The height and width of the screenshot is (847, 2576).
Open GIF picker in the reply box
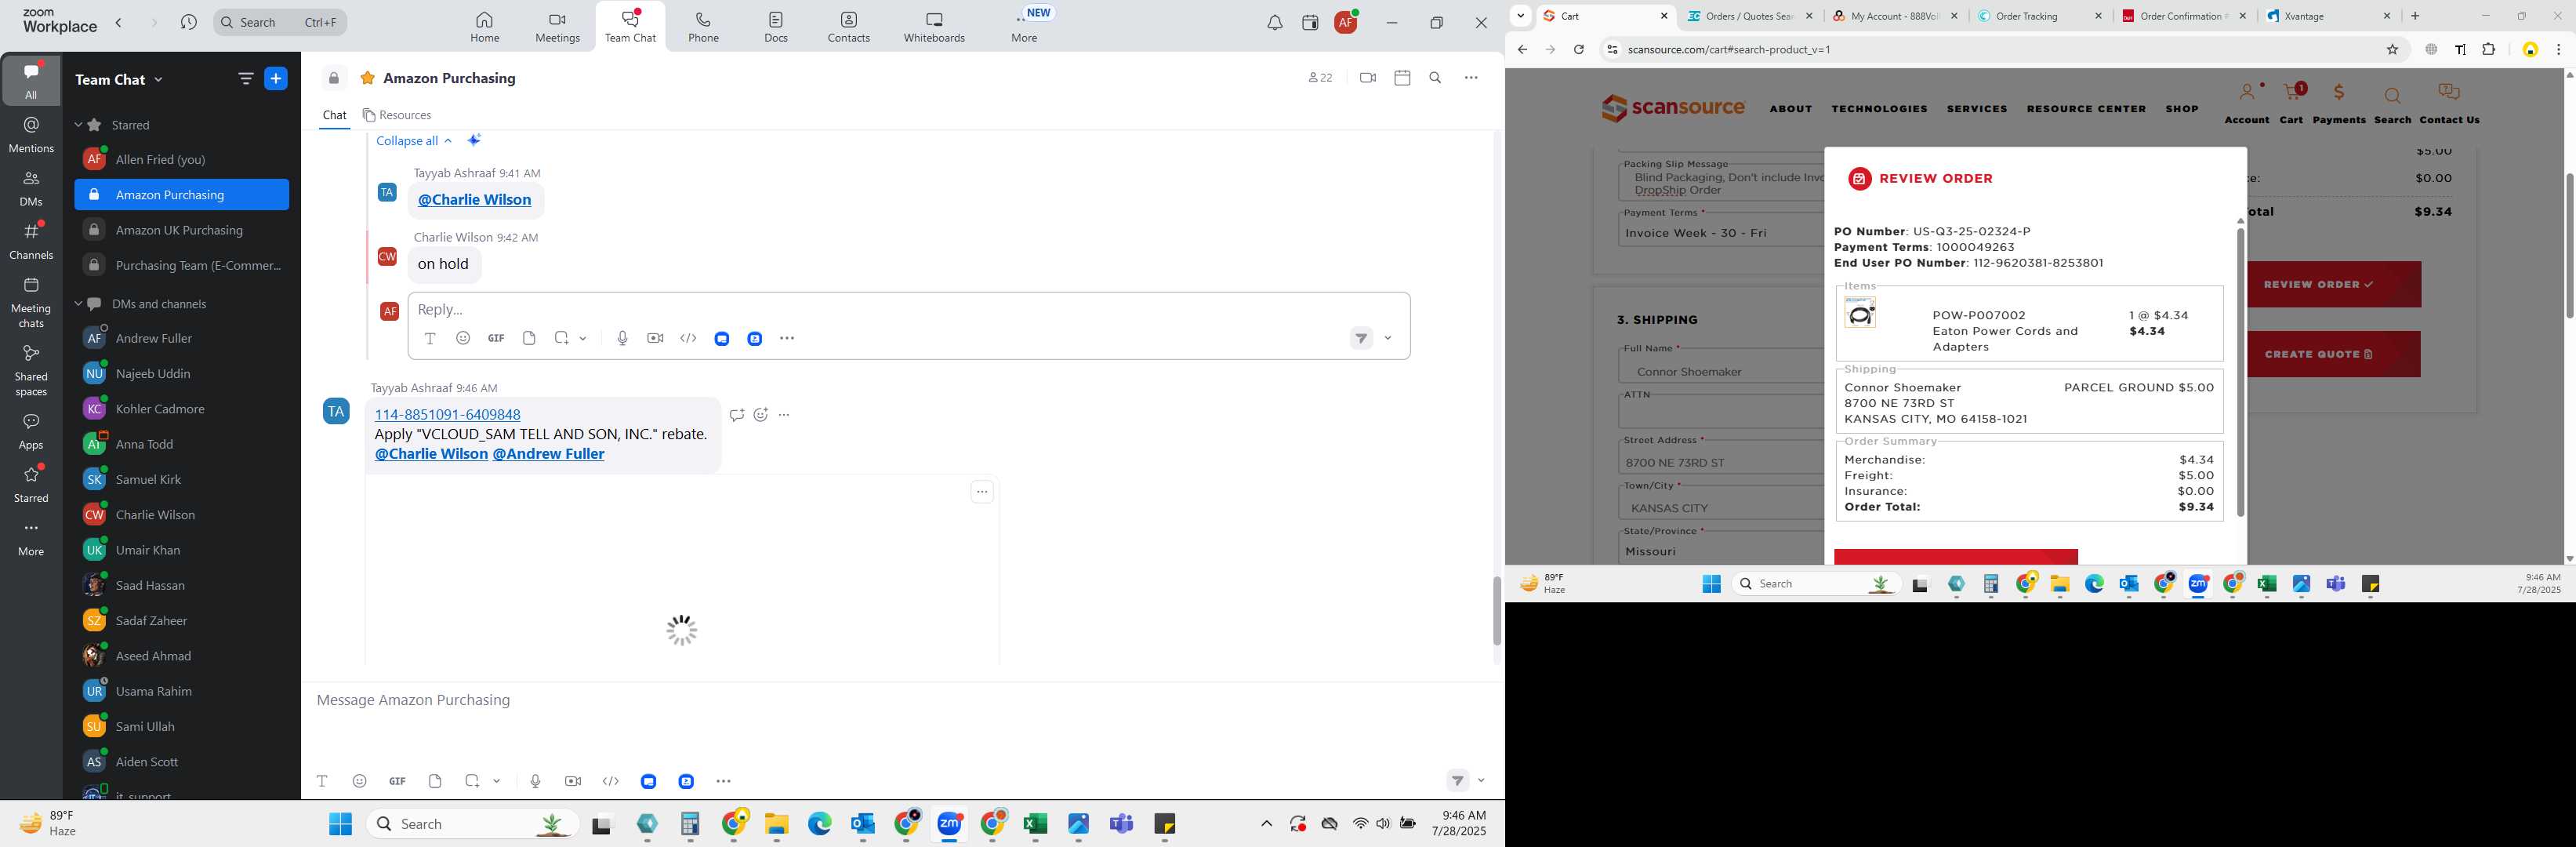[496, 338]
